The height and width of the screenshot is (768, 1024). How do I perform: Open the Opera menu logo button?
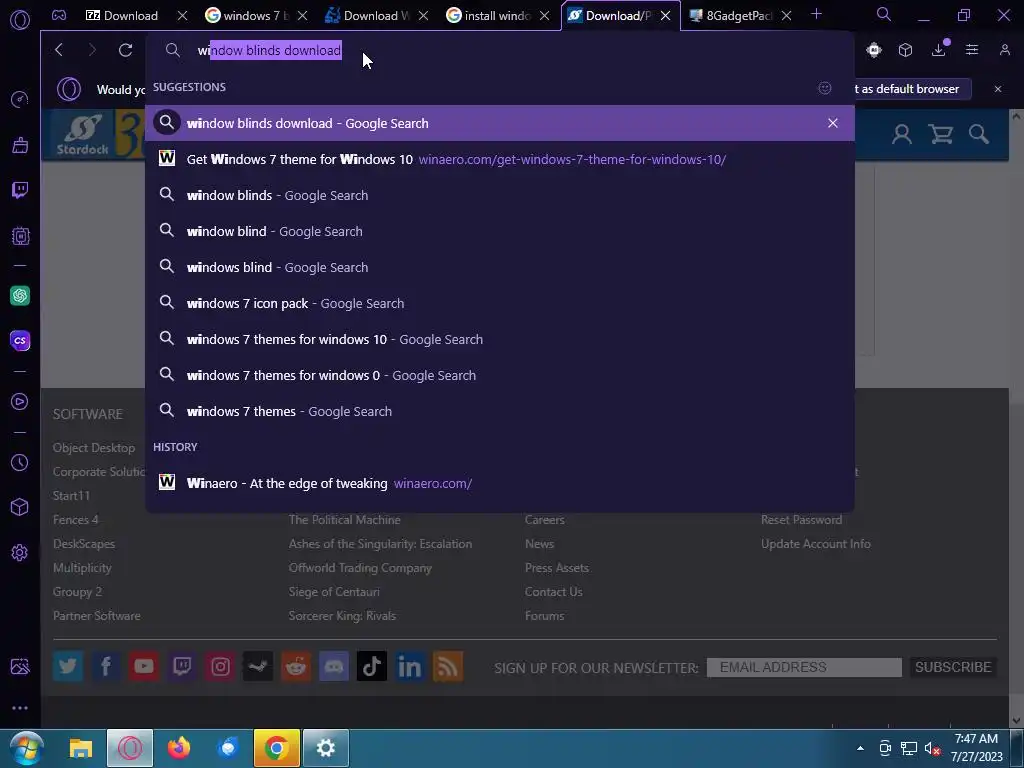coord(20,20)
